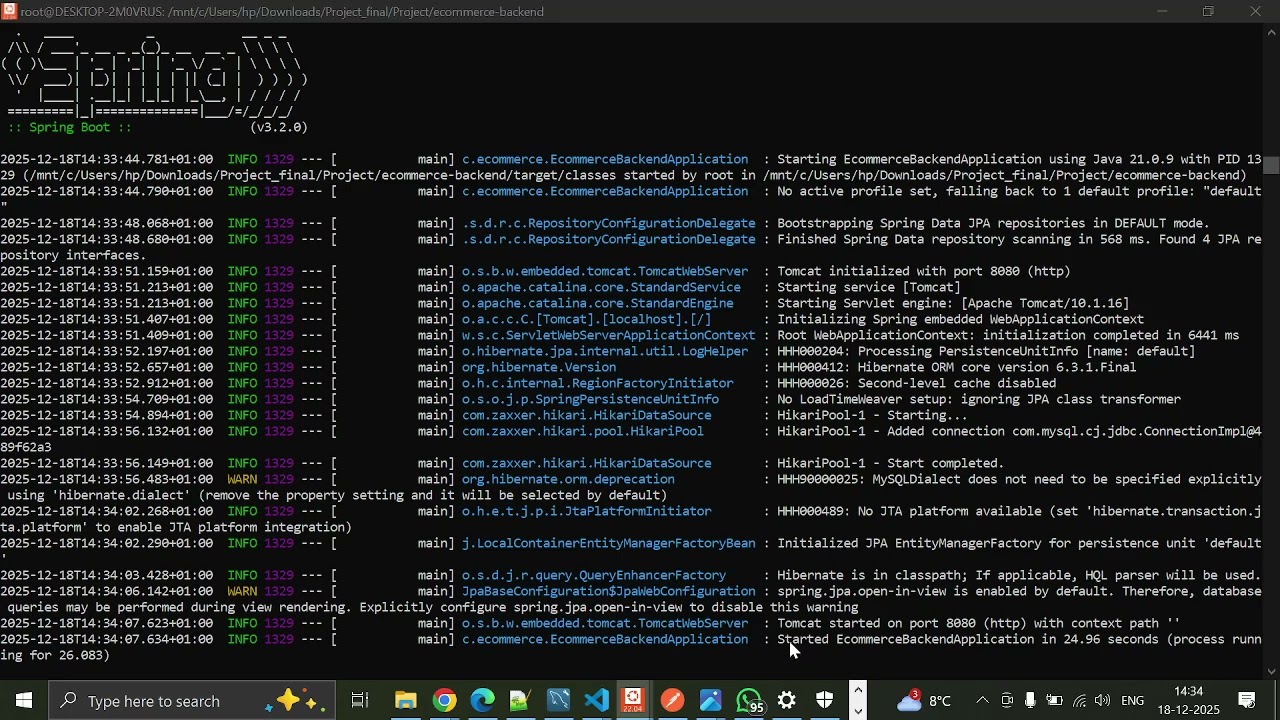The width and height of the screenshot is (1280, 720).
Task: Click 'HikariPool-1 - Starting...' message
Action: [872, 415]
